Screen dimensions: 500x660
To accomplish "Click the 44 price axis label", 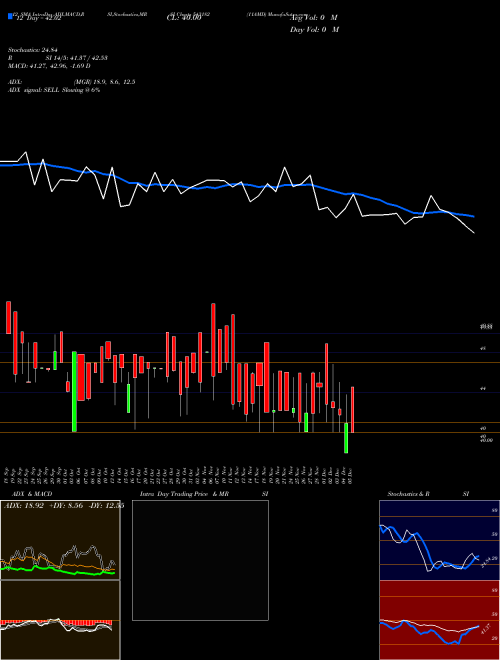I will [483, 389].
